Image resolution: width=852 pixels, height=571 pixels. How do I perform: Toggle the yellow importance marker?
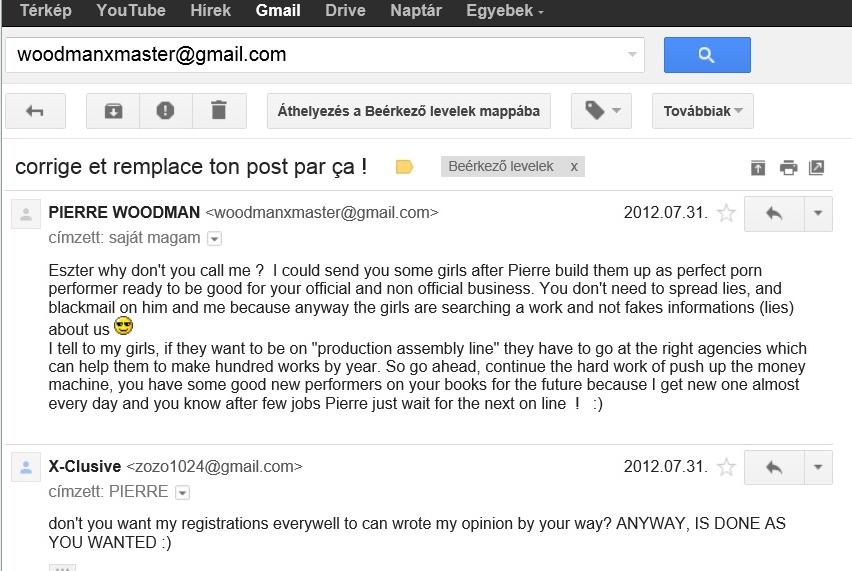pyautogui.click(x=404, y=167)
